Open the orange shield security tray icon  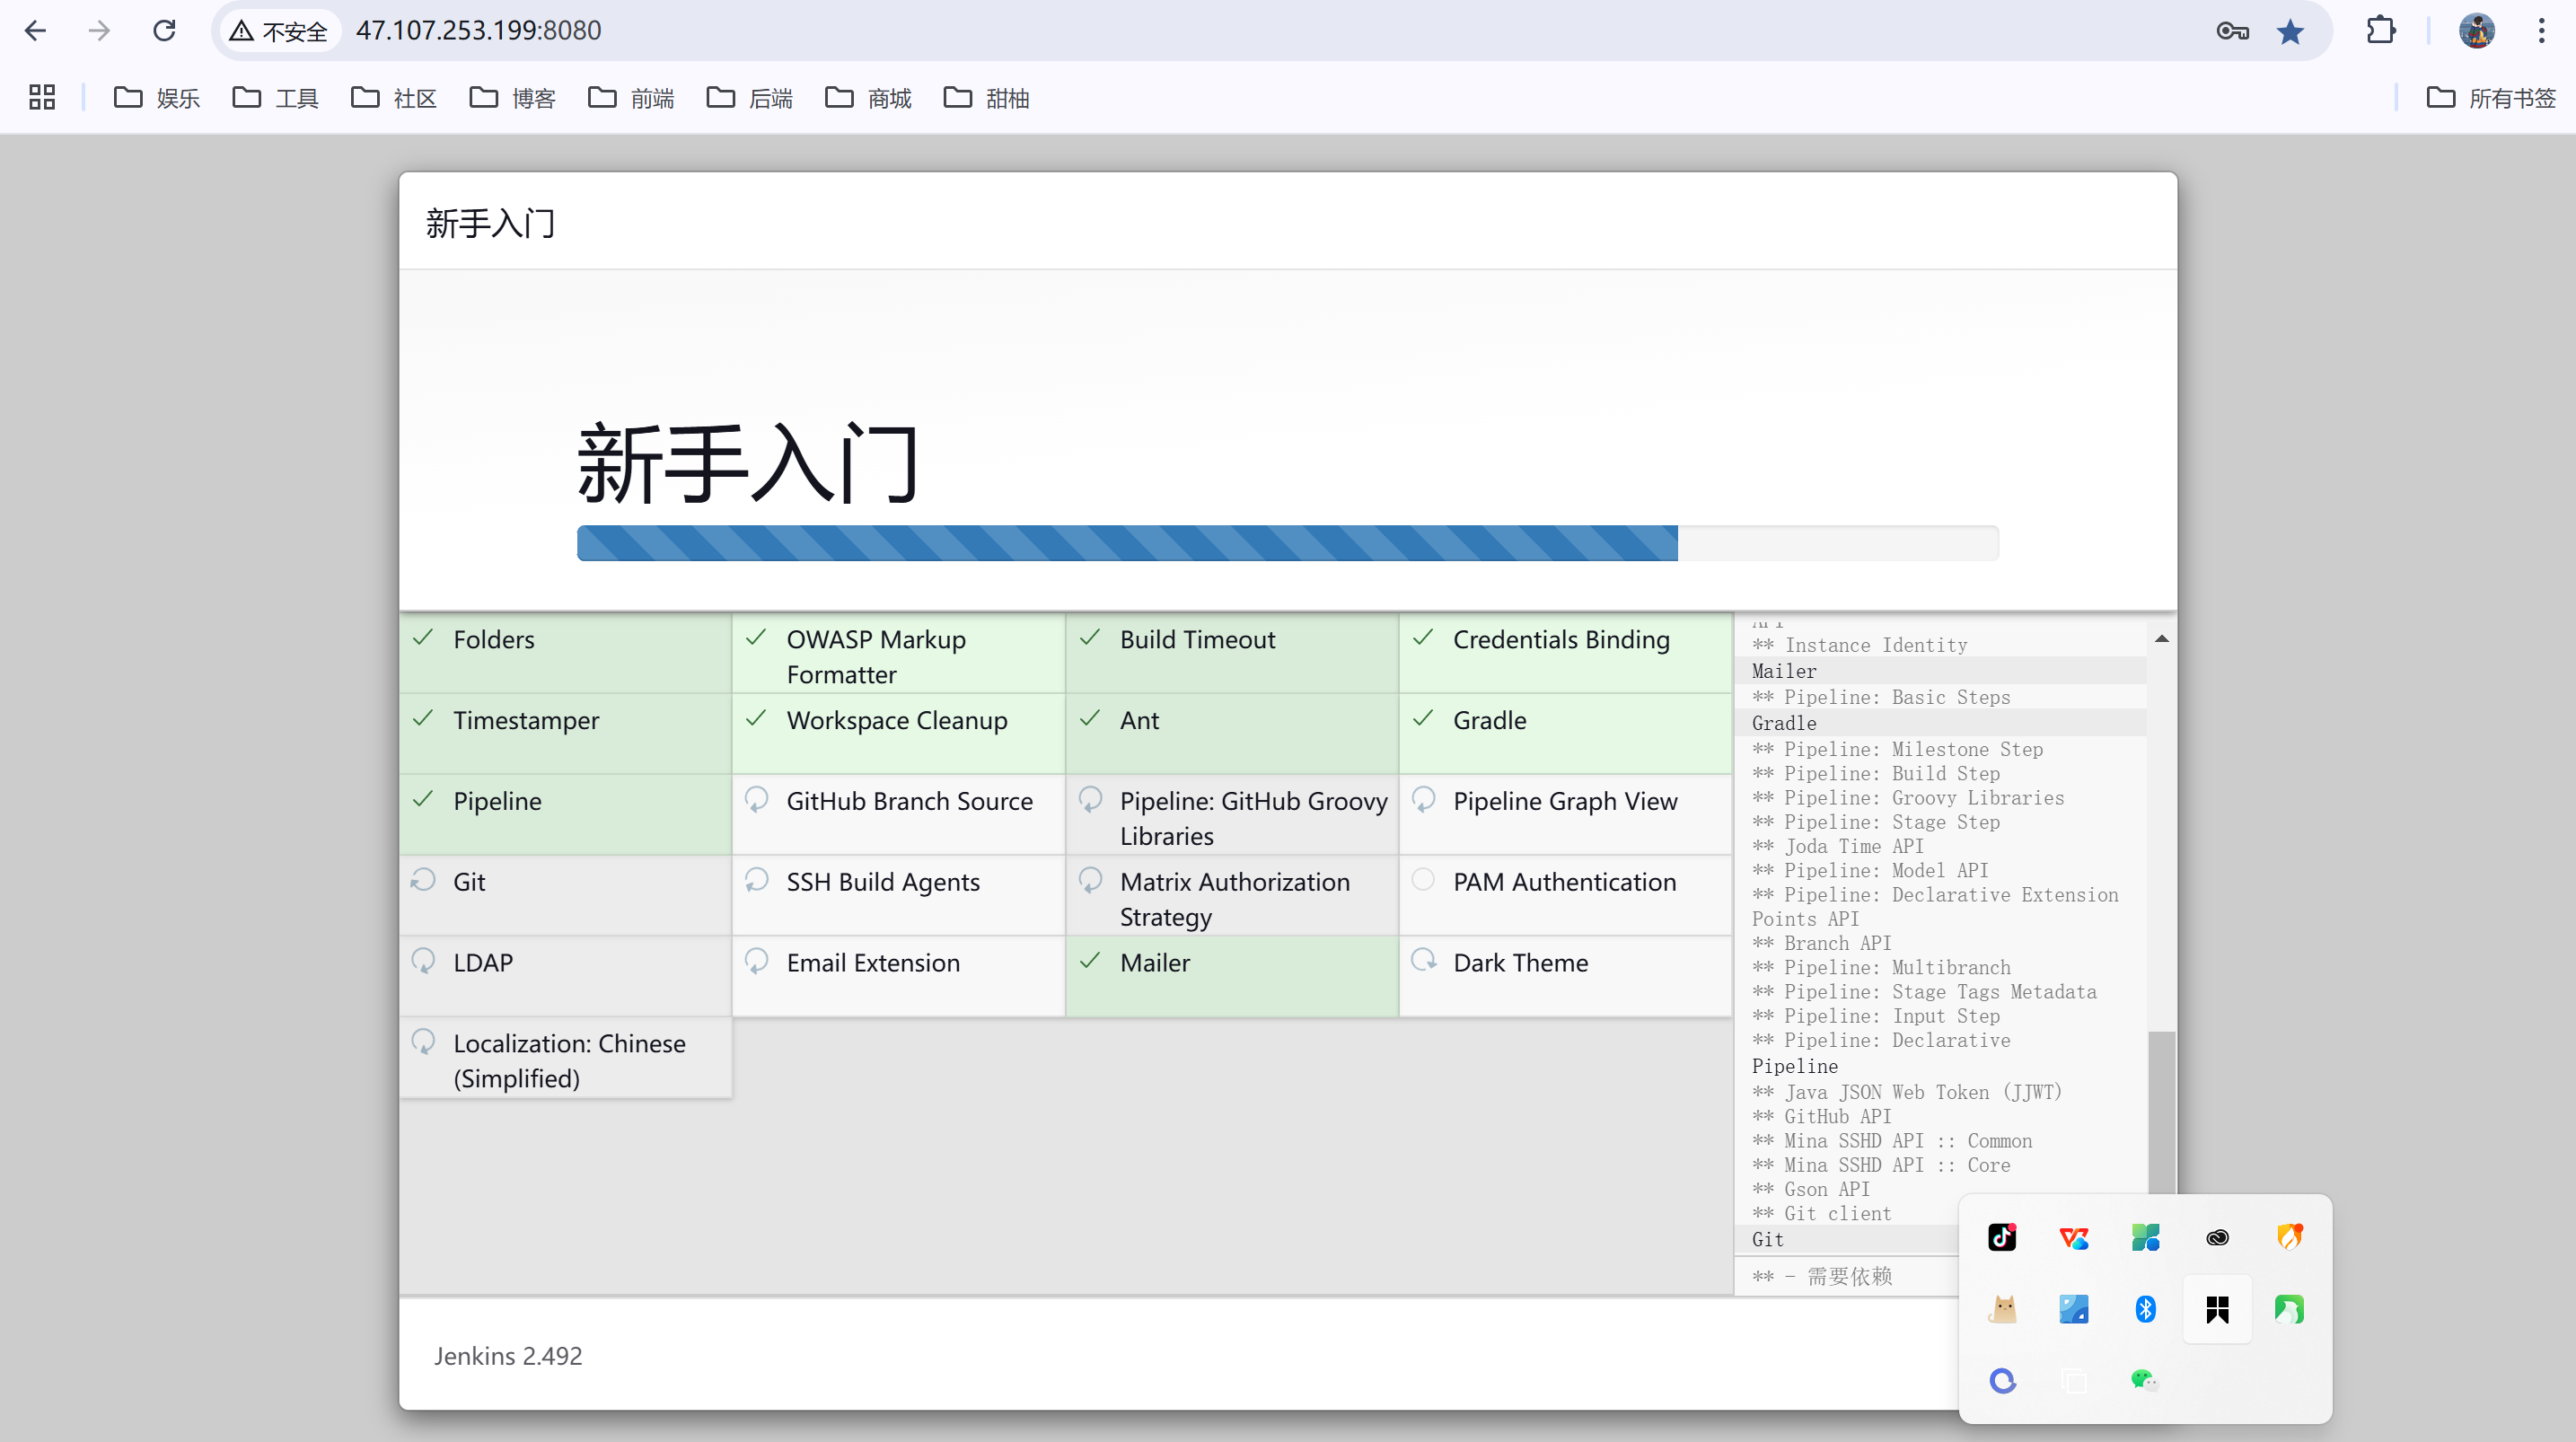point(2289,1237)
